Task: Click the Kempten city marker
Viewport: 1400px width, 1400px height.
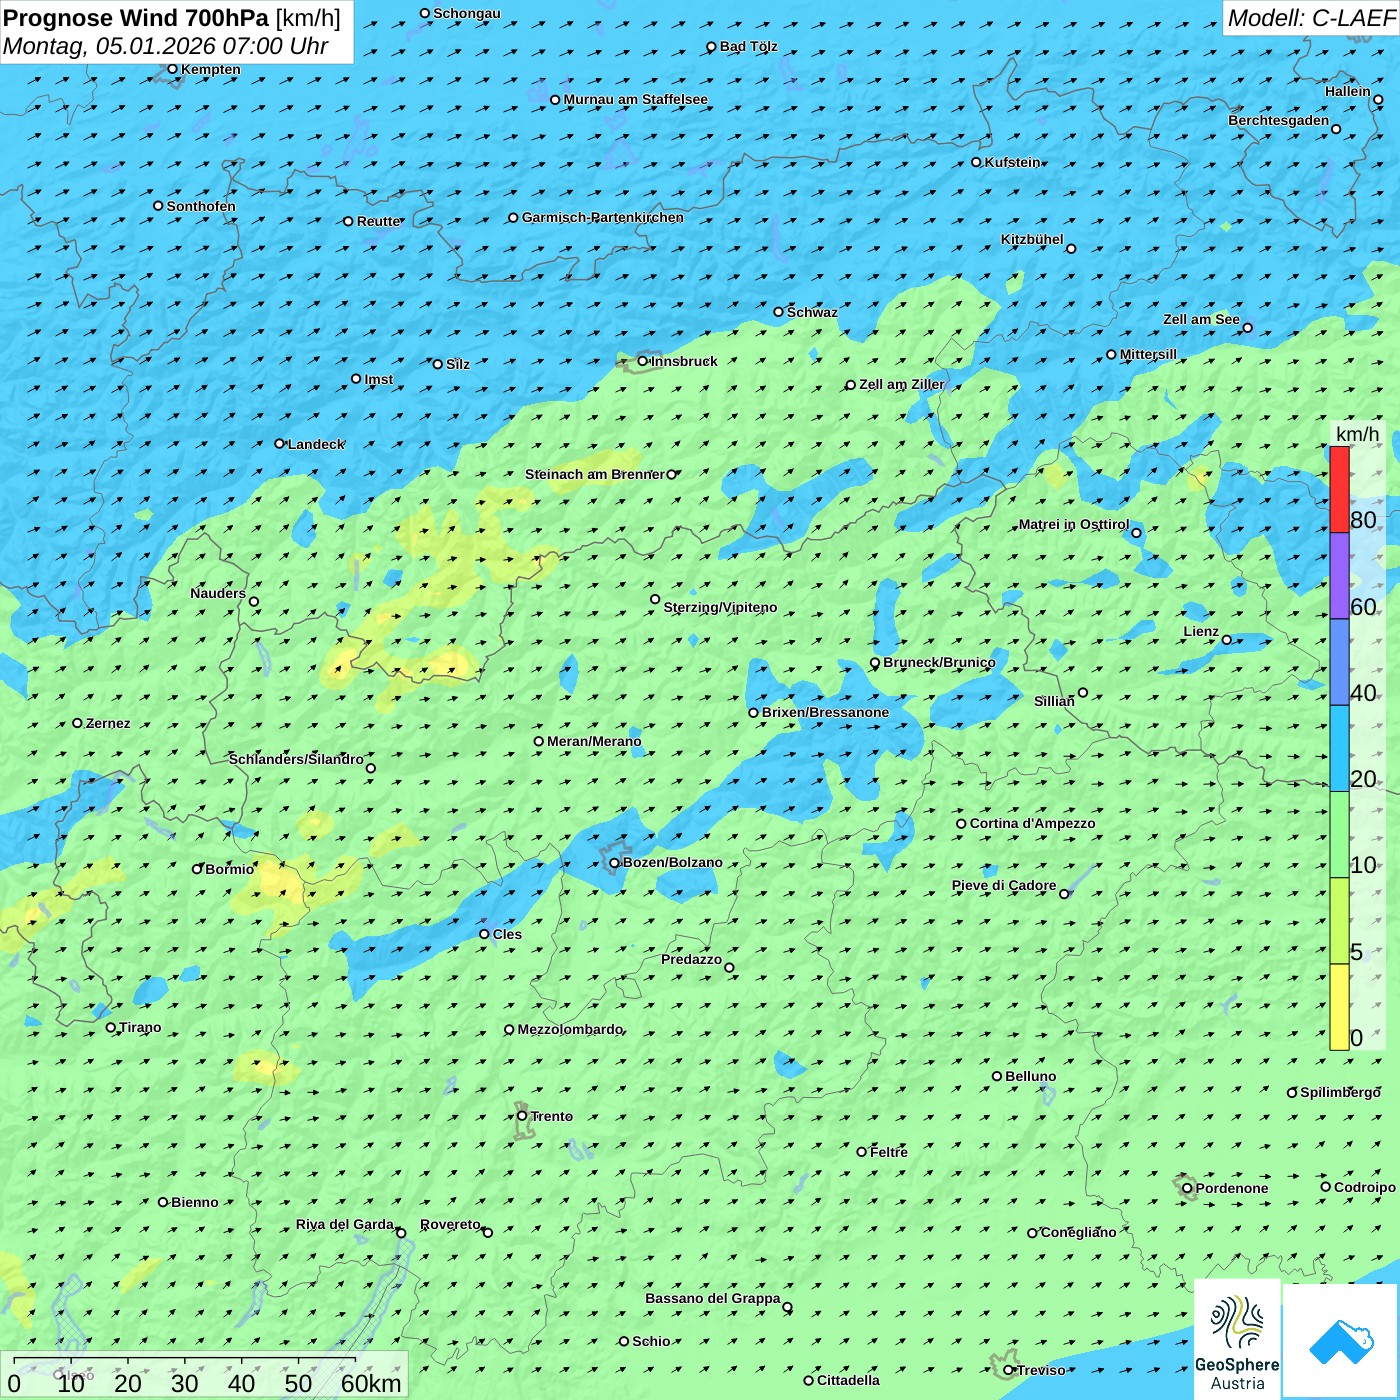Action: click(x=173, y=69)
